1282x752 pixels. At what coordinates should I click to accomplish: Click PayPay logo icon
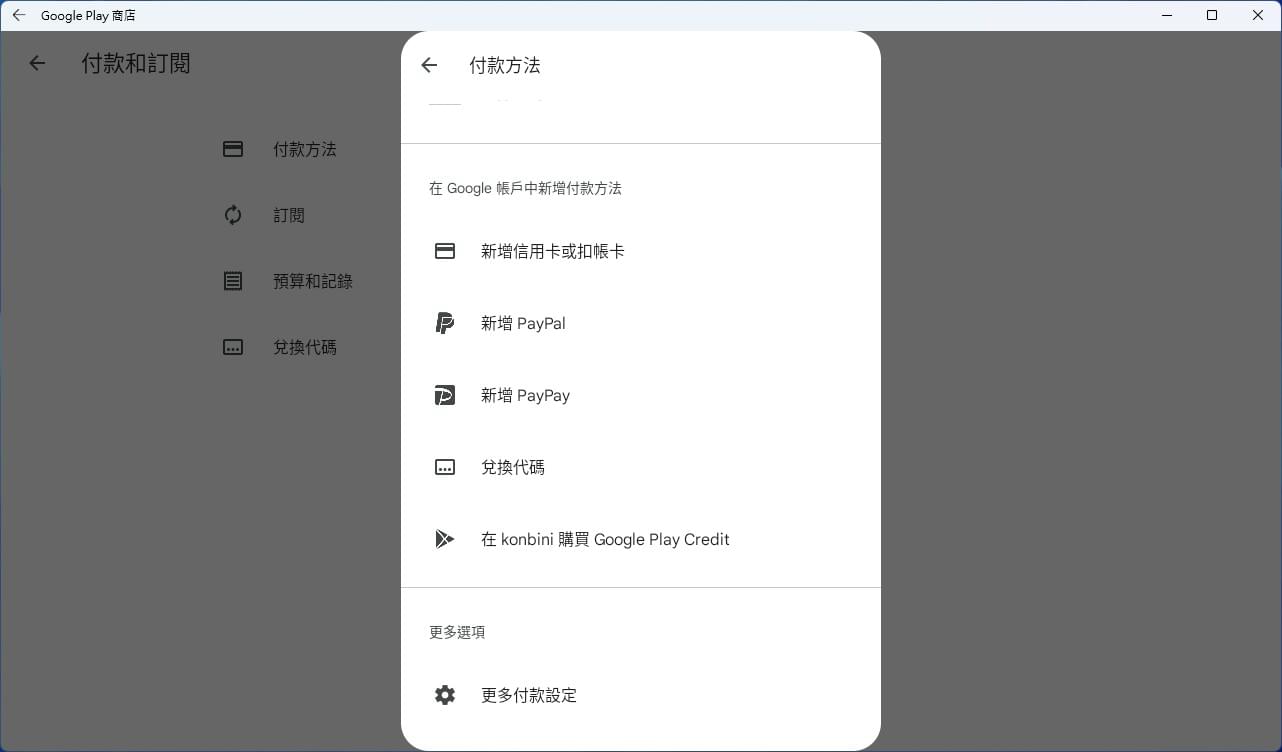tap(445, 395)
